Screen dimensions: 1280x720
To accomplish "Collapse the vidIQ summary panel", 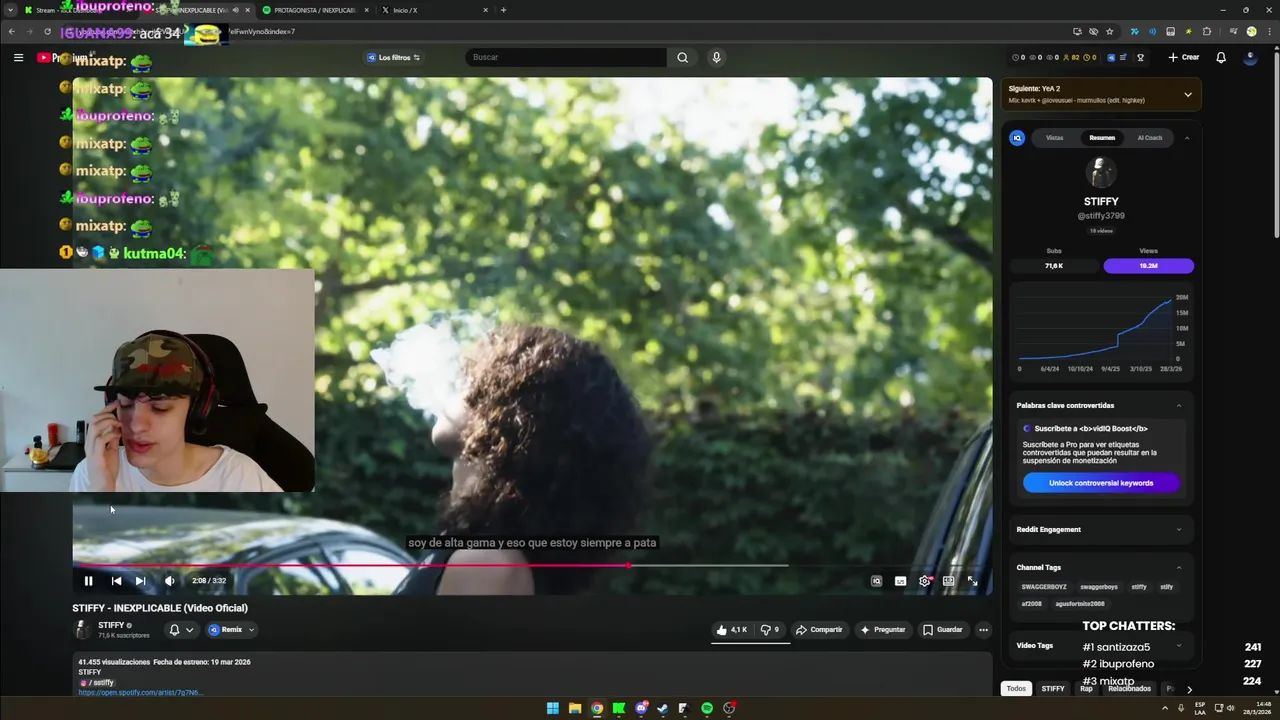I will pos(1187,138).
